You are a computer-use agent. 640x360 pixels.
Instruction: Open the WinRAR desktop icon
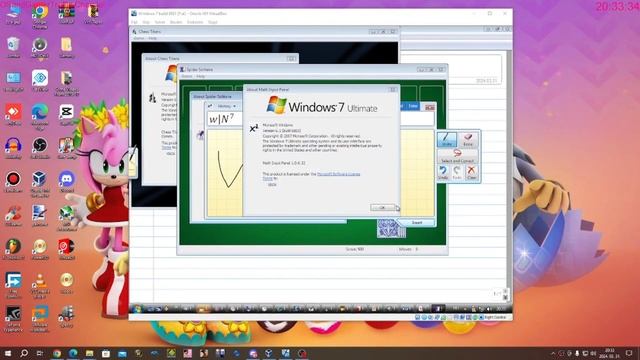[66, 14]
